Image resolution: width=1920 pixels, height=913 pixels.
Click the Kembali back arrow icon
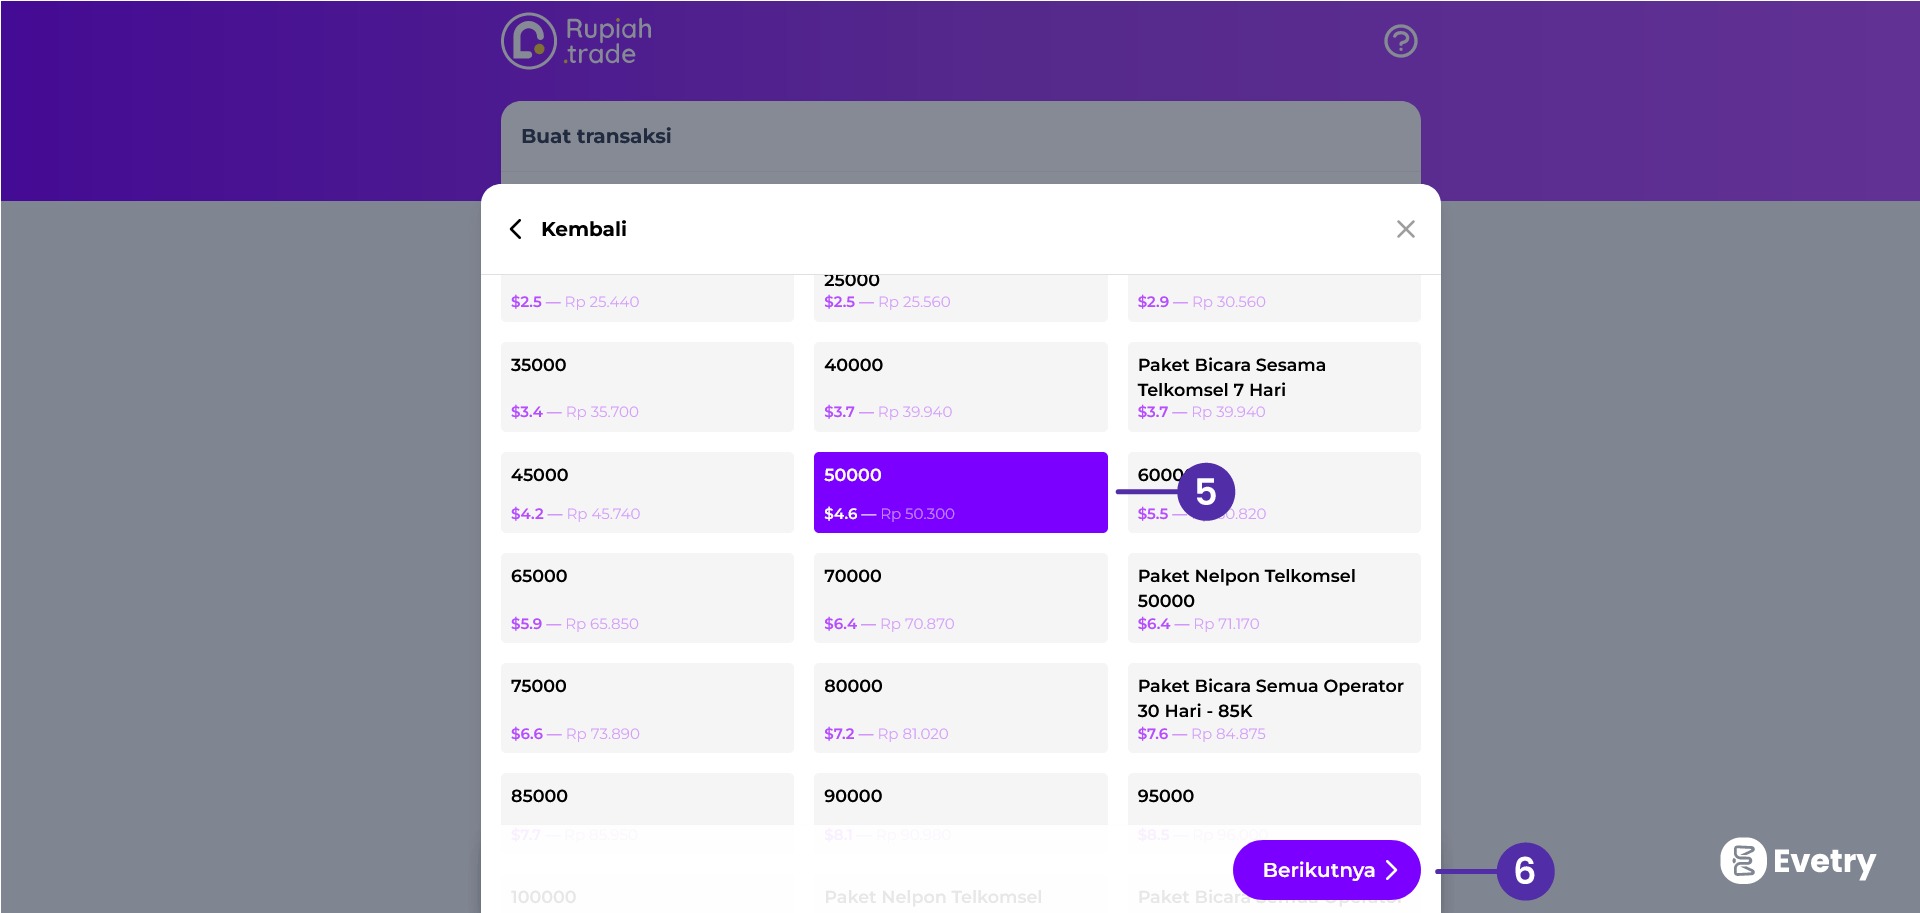[516, 229]
